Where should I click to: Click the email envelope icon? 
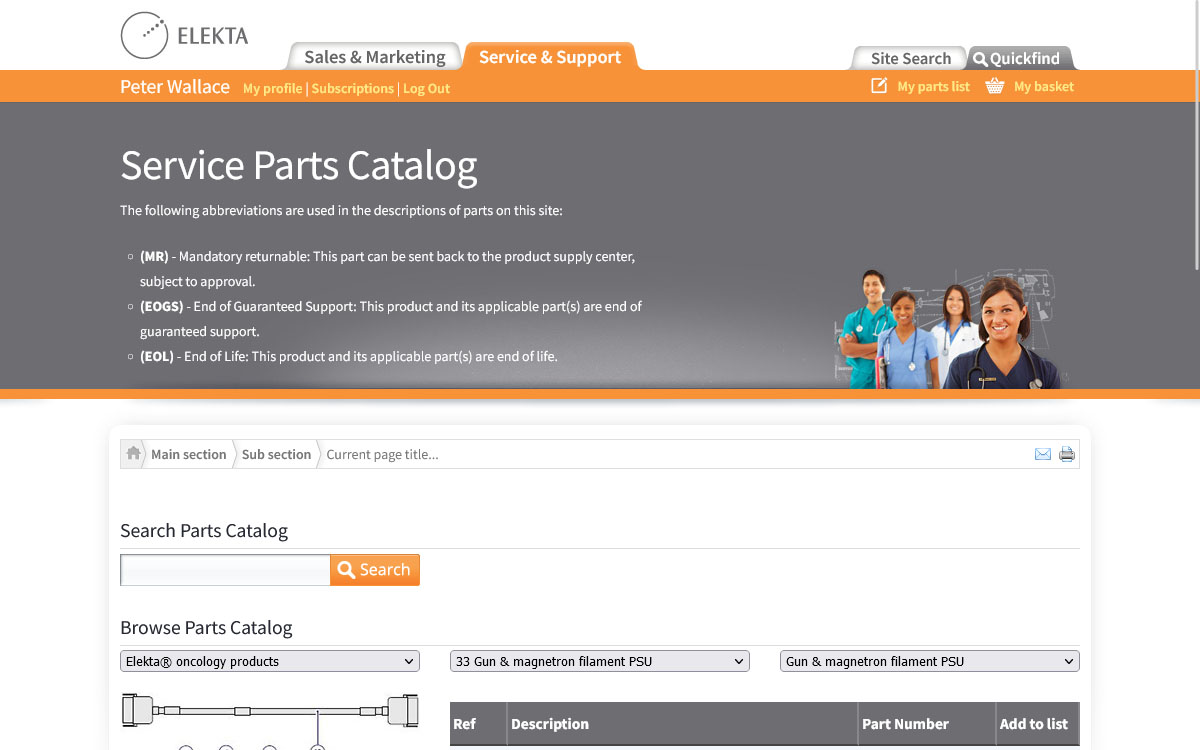tap(1042, 454)
